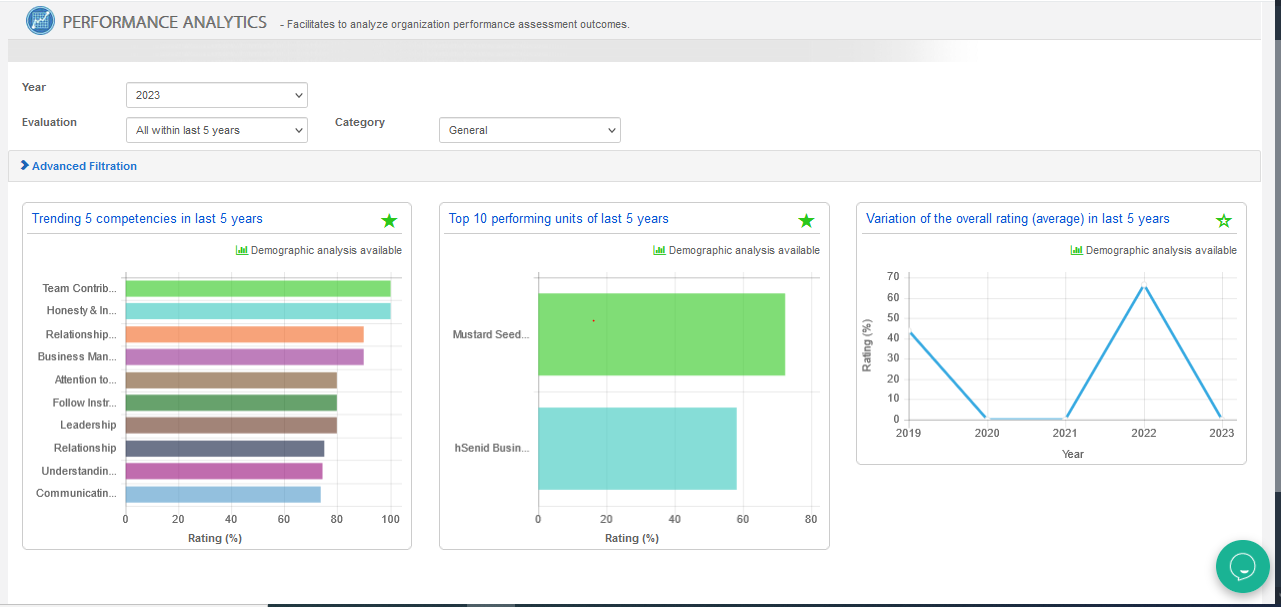Open Trending 5 competencies chart title link
Screen dimensions: 1281x607
147,218
